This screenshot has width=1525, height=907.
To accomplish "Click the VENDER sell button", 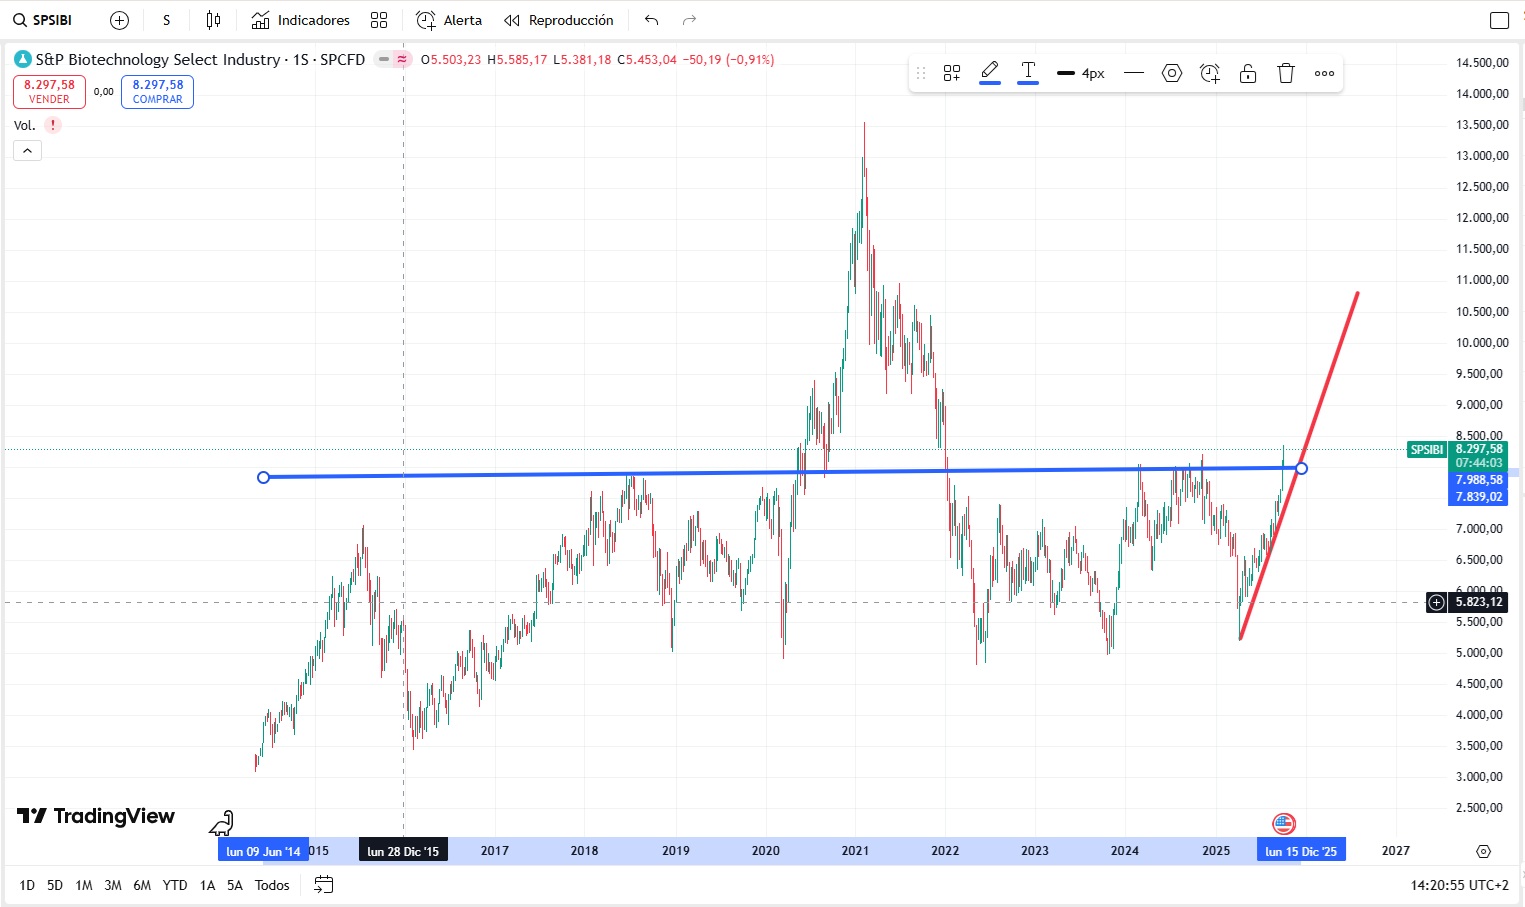I will [x=48, y=91].
